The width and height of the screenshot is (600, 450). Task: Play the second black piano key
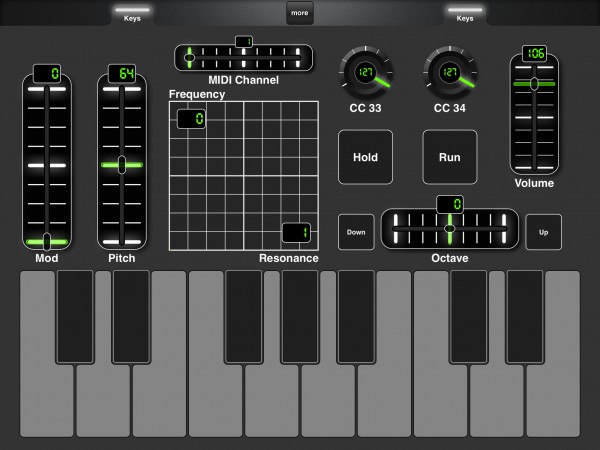click(x=131, y=317)
